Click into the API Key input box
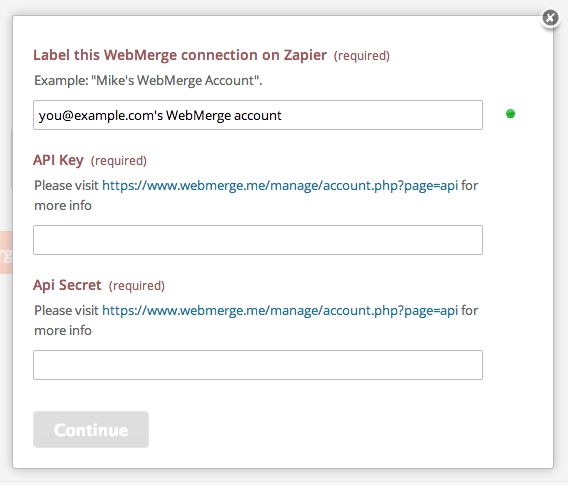The width and height of the screenshot is (568, 485). (258, 240)
